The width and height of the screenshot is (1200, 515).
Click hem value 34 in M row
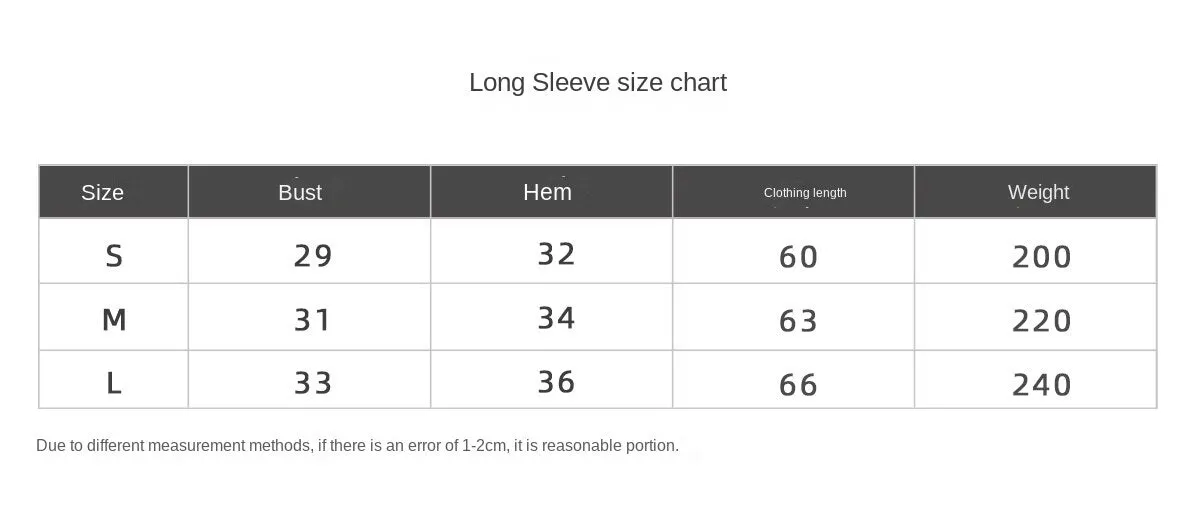click(556, 318)
